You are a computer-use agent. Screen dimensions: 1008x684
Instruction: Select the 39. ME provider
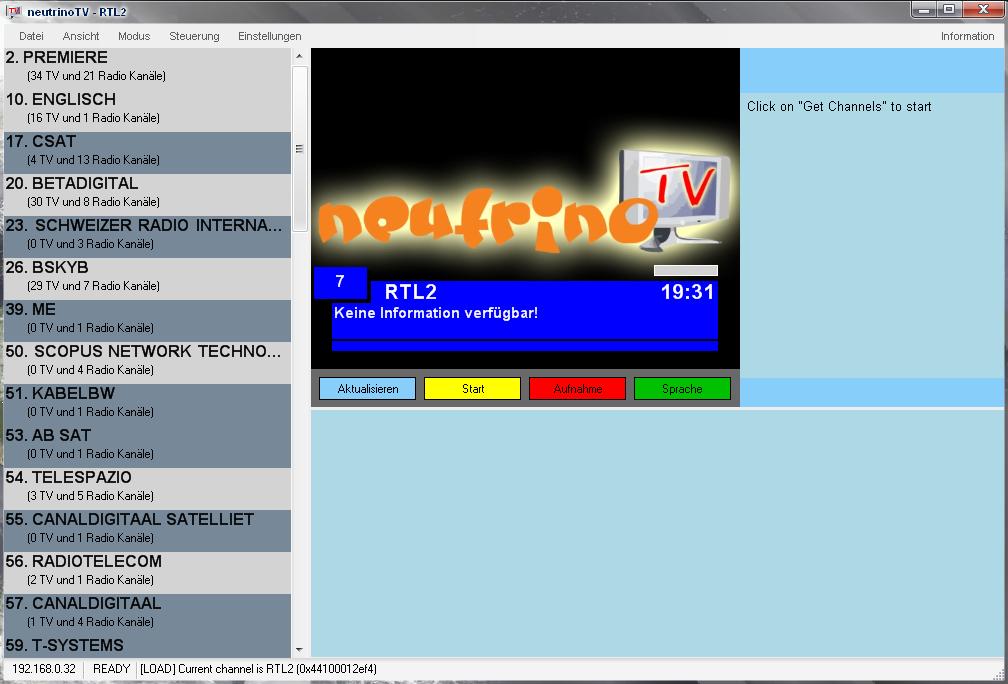147,321
